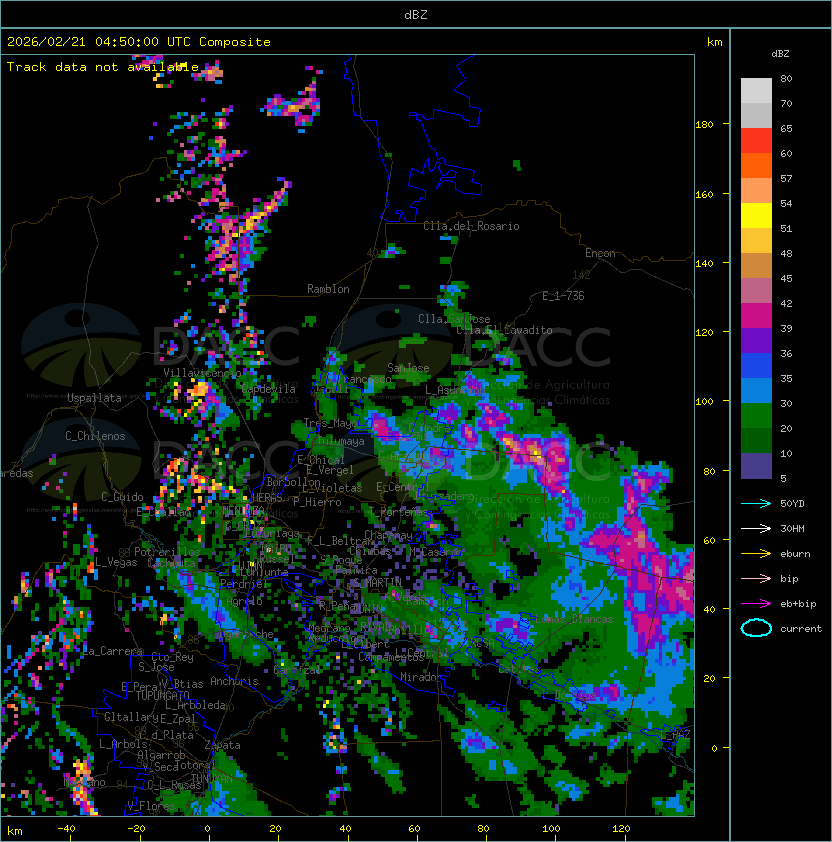Viewport: 832px width, 842px height.
Task: Select the red color swatch in dBZ scale
Action: 756,140
